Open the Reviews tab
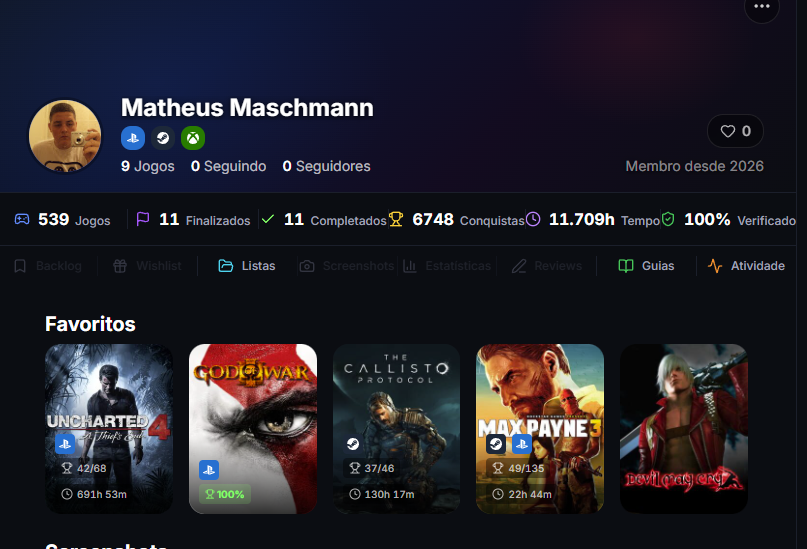Image resolution: width=807 pixels, height=549 pixels. (x=547, y=266)
